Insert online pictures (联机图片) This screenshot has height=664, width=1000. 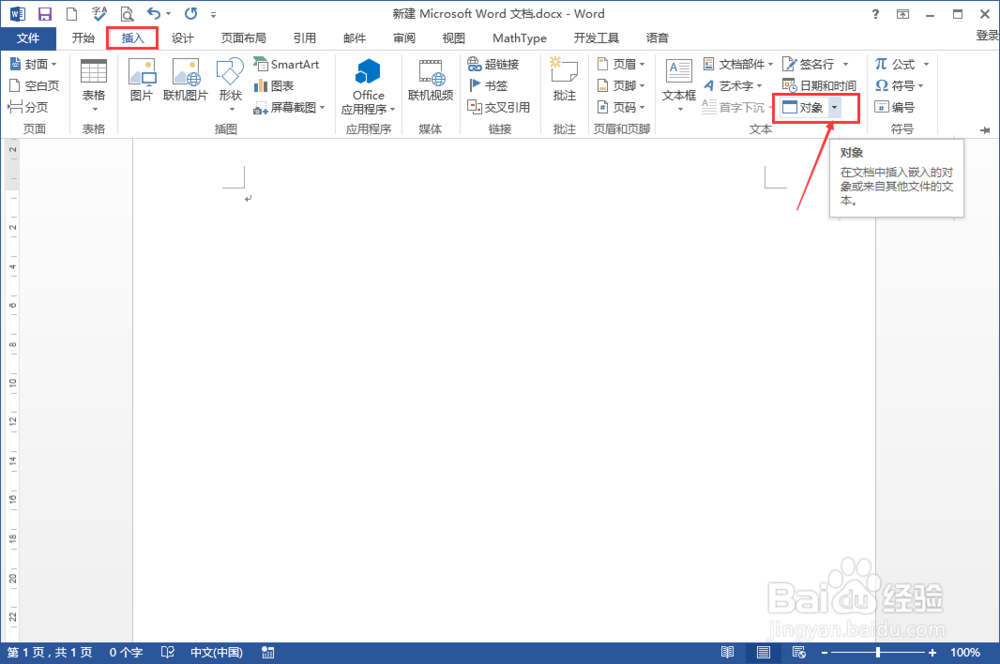pos(186,80)
